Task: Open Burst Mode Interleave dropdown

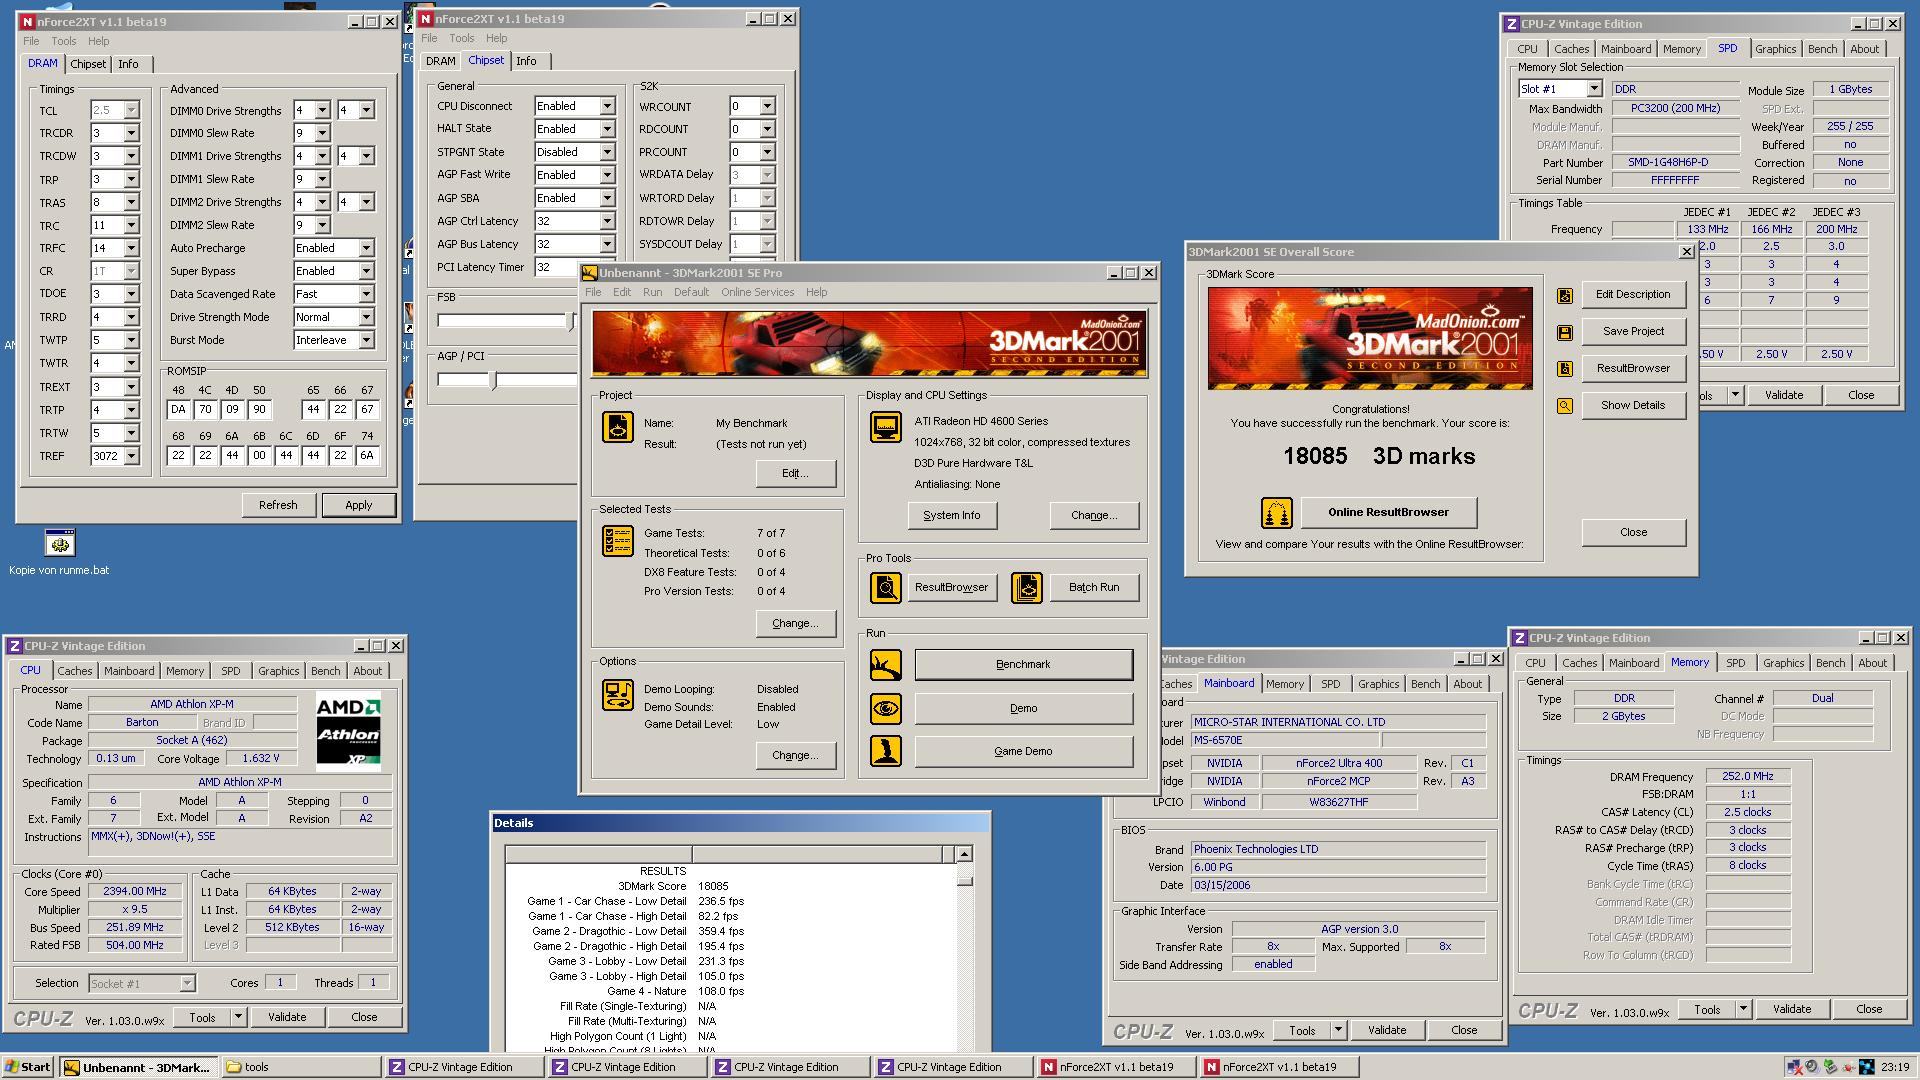Action: (x=366, y=340)
